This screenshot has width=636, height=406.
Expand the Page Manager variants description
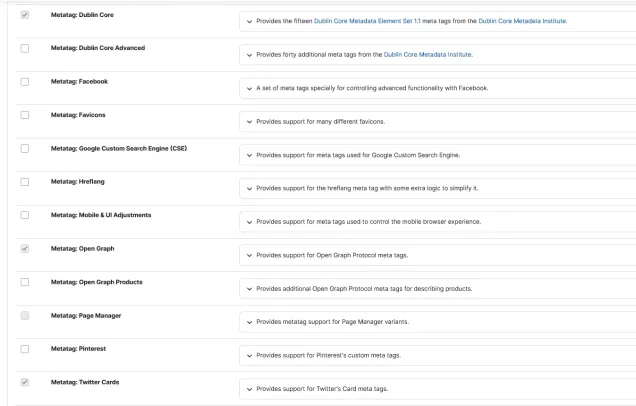click(249, 321)
